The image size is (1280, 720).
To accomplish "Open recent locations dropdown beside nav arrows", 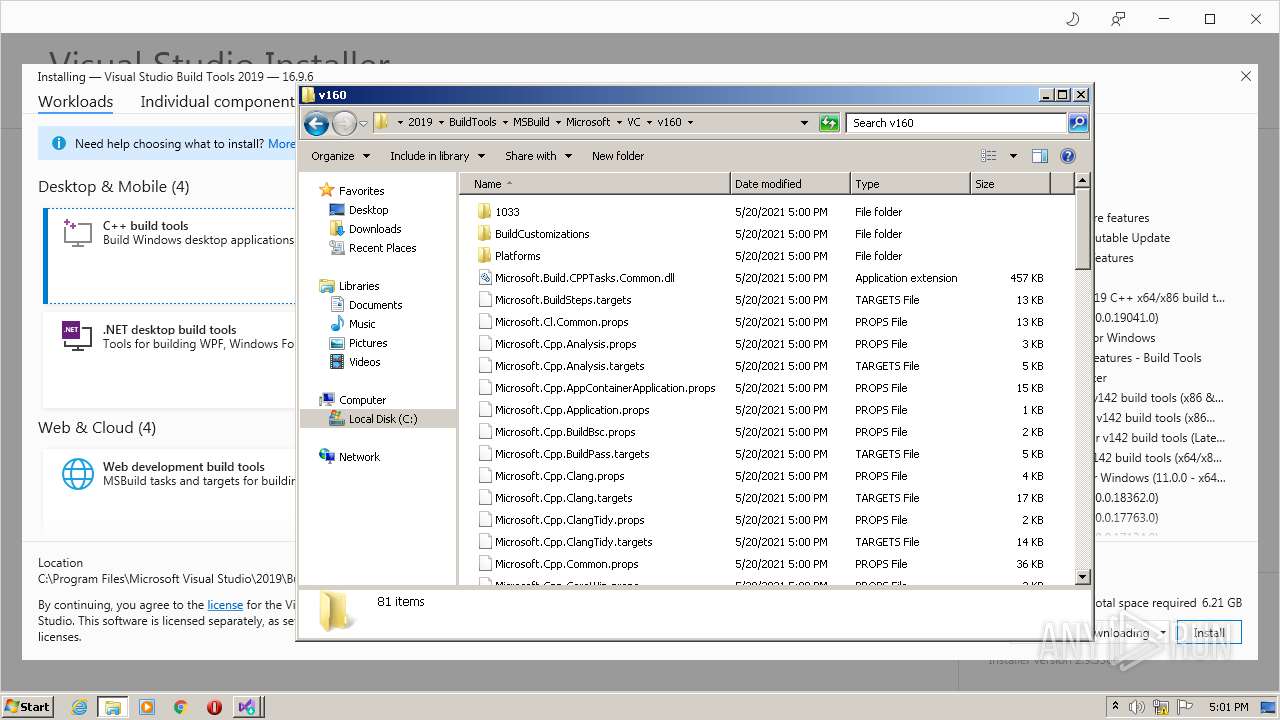I will point(363,123).
